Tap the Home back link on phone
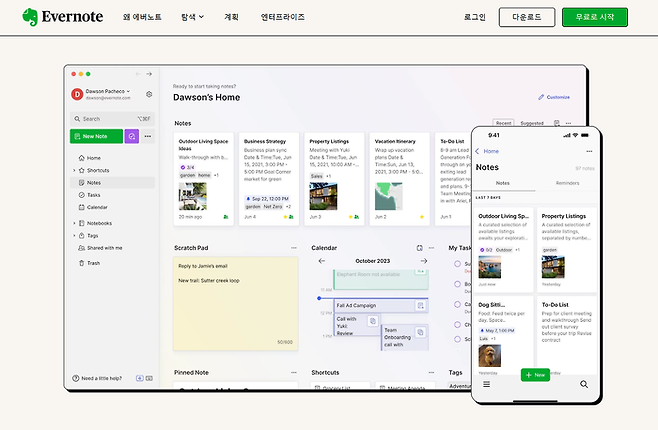The image size is (658, 430). click(x=487, y=151)
